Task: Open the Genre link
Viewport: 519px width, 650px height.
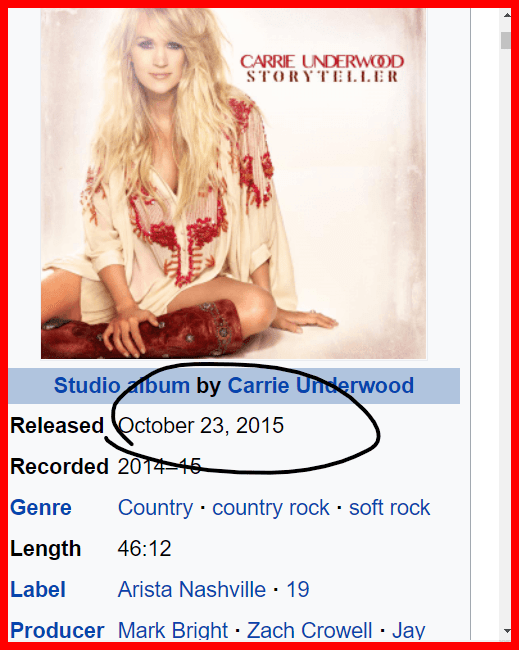Action: tap(41, 507)
